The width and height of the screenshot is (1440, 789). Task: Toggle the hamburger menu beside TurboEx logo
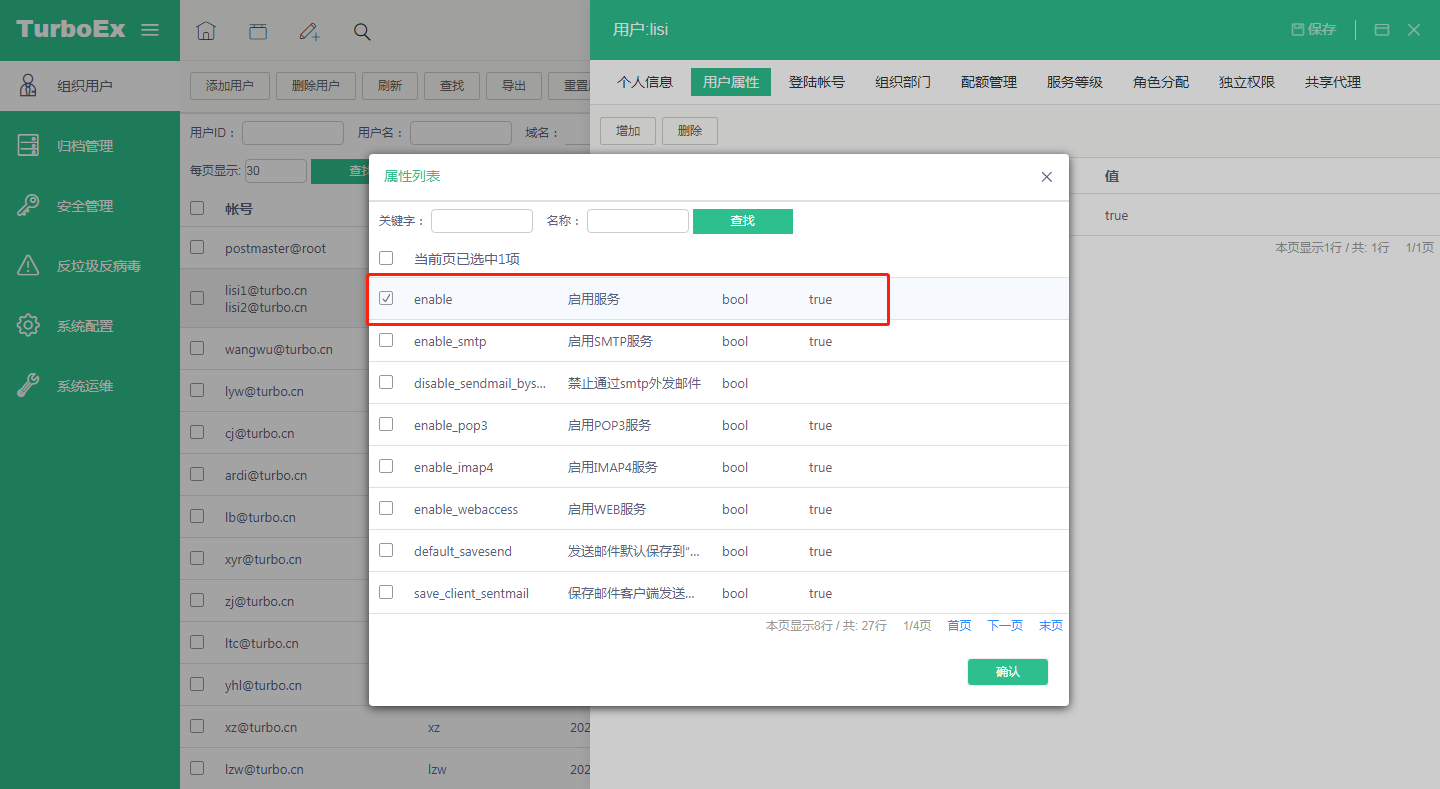pos(150,30)
